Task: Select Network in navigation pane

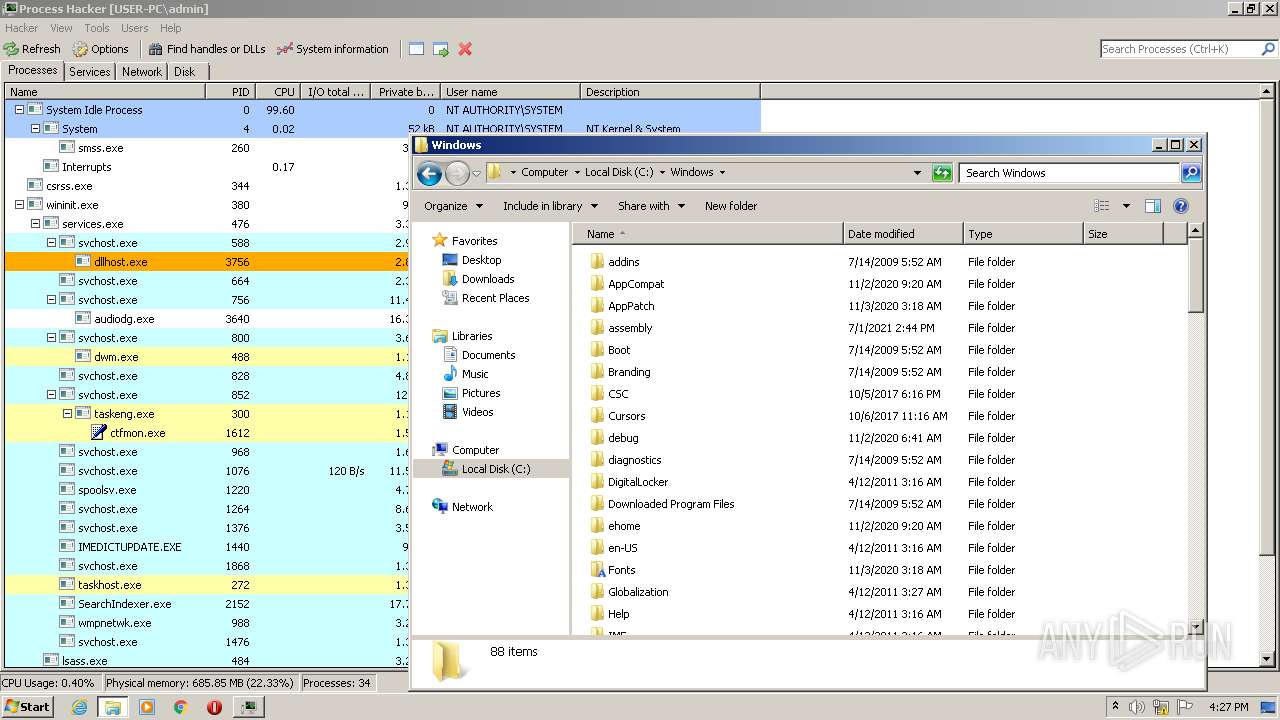Action: pos(472,507)
